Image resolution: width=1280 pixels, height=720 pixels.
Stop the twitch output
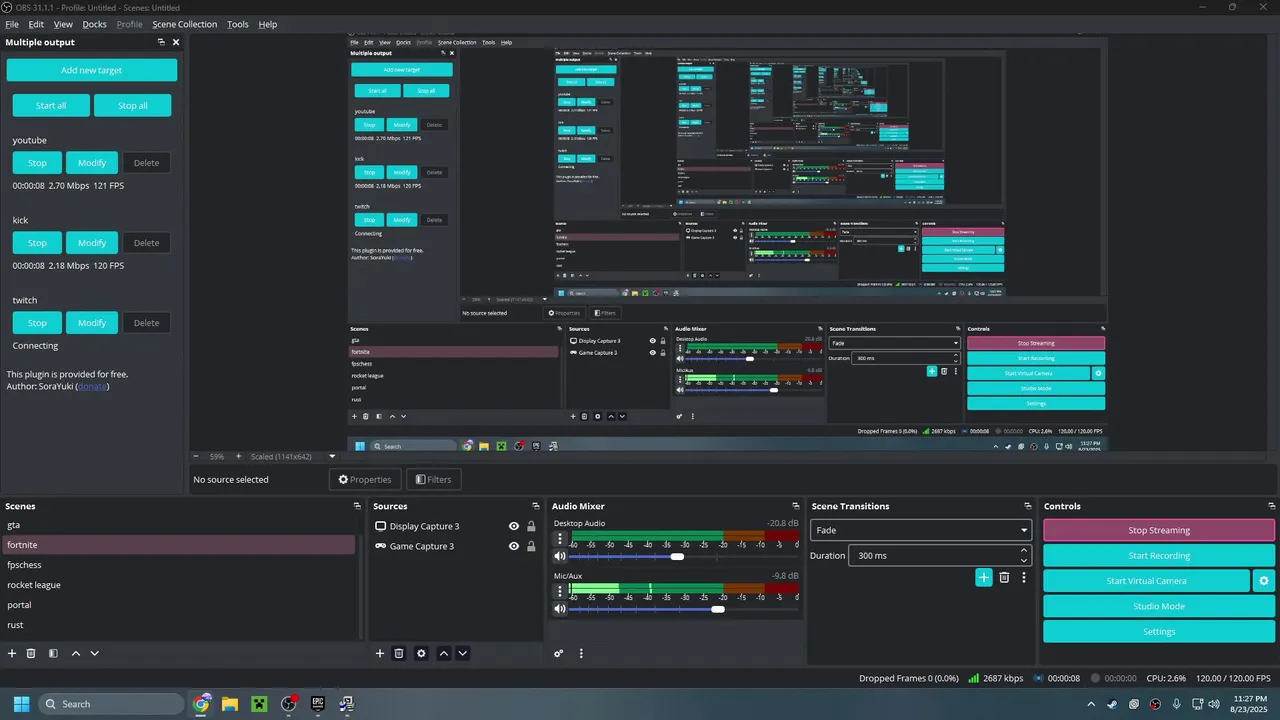coord(37,323)
